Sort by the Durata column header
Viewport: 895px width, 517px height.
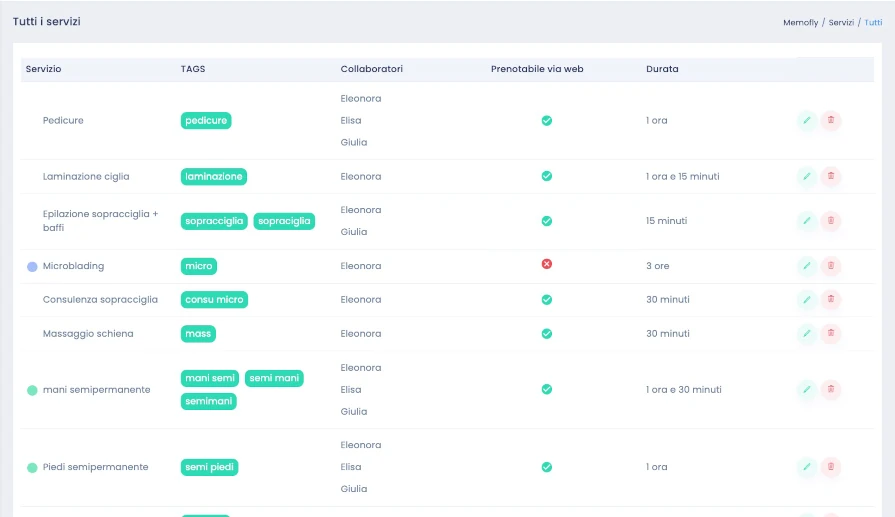coord(662,70)
